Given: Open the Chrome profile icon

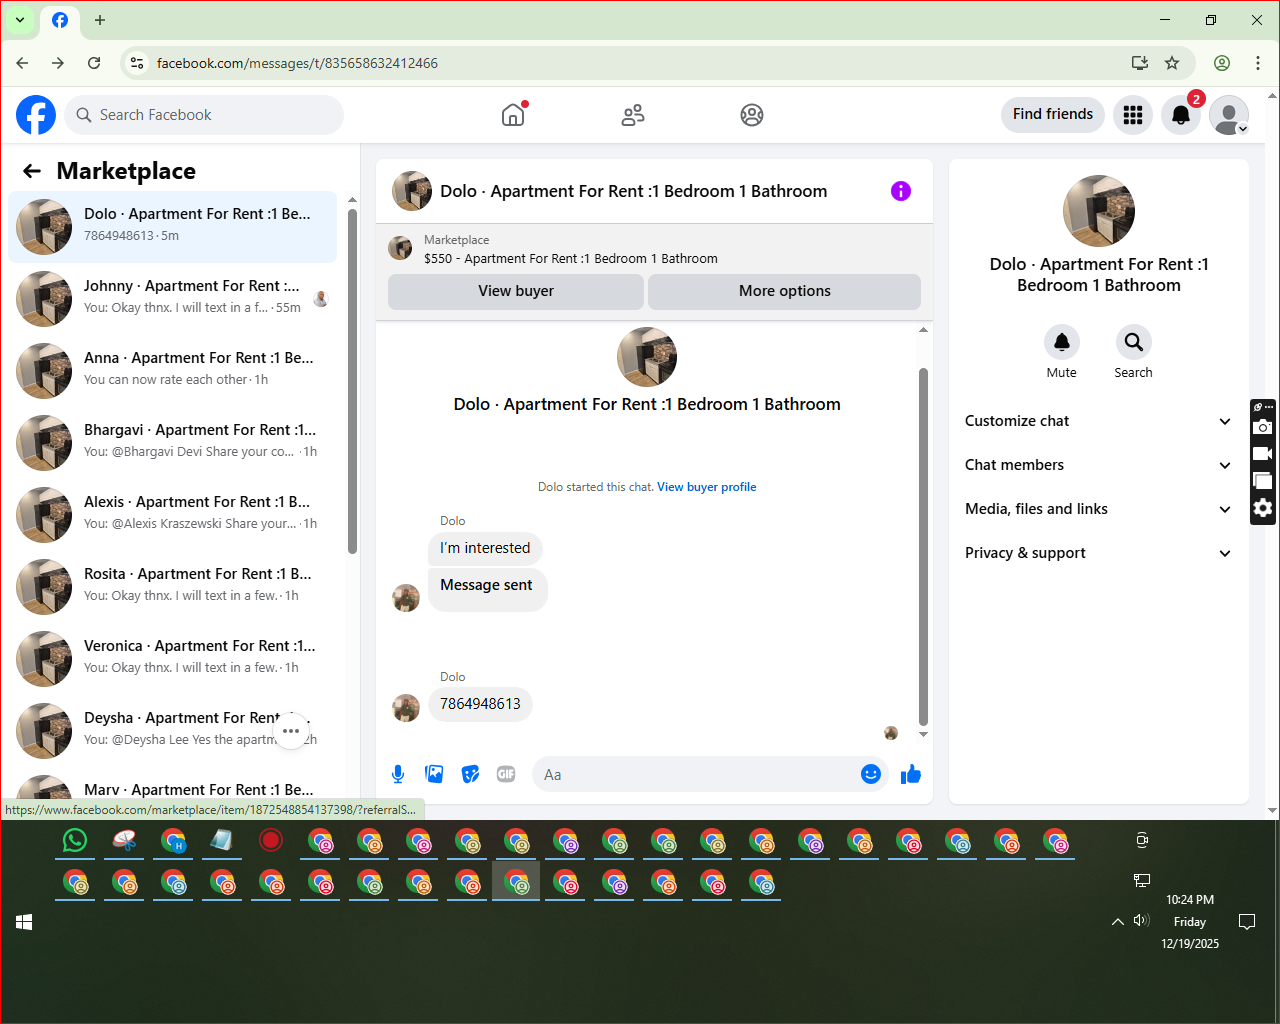Looking at the screenshot, I should pyautogui.click(x=1222, y=63).
